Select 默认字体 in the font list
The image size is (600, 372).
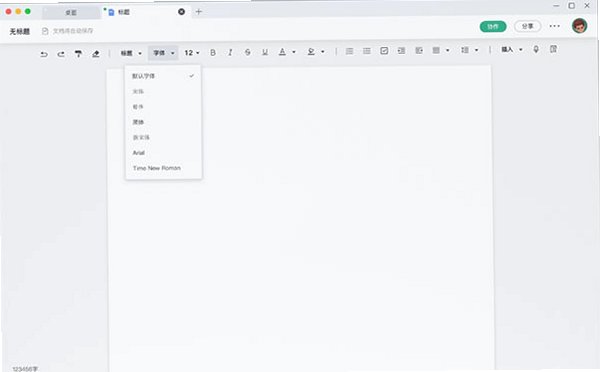click(163, 76)
